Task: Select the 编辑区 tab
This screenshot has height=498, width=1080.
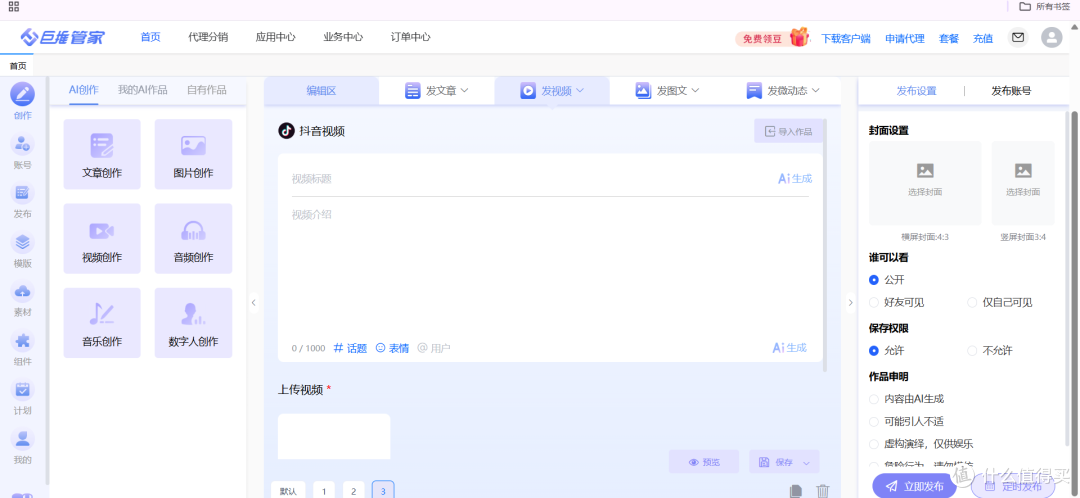Action: (321, 90)
